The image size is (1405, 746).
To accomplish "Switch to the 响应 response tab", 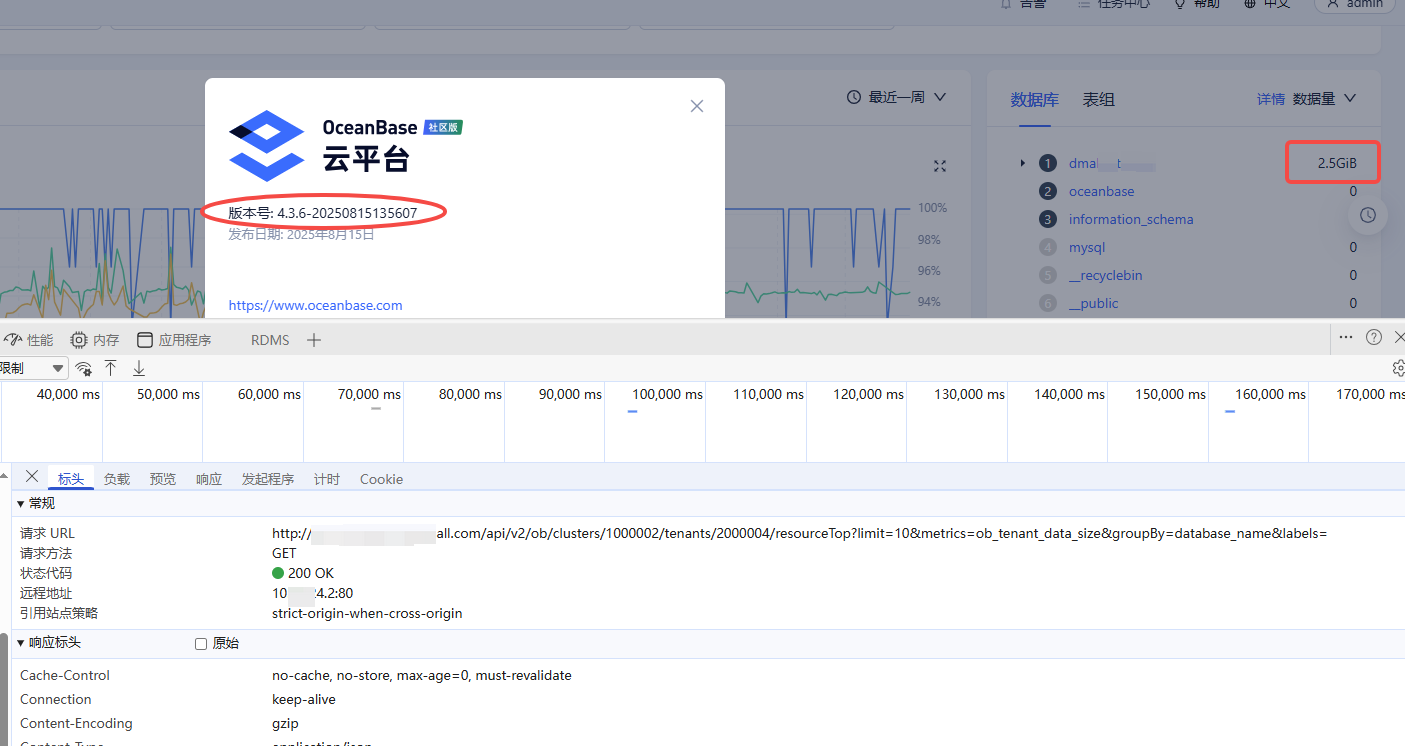I will [209, 479].
